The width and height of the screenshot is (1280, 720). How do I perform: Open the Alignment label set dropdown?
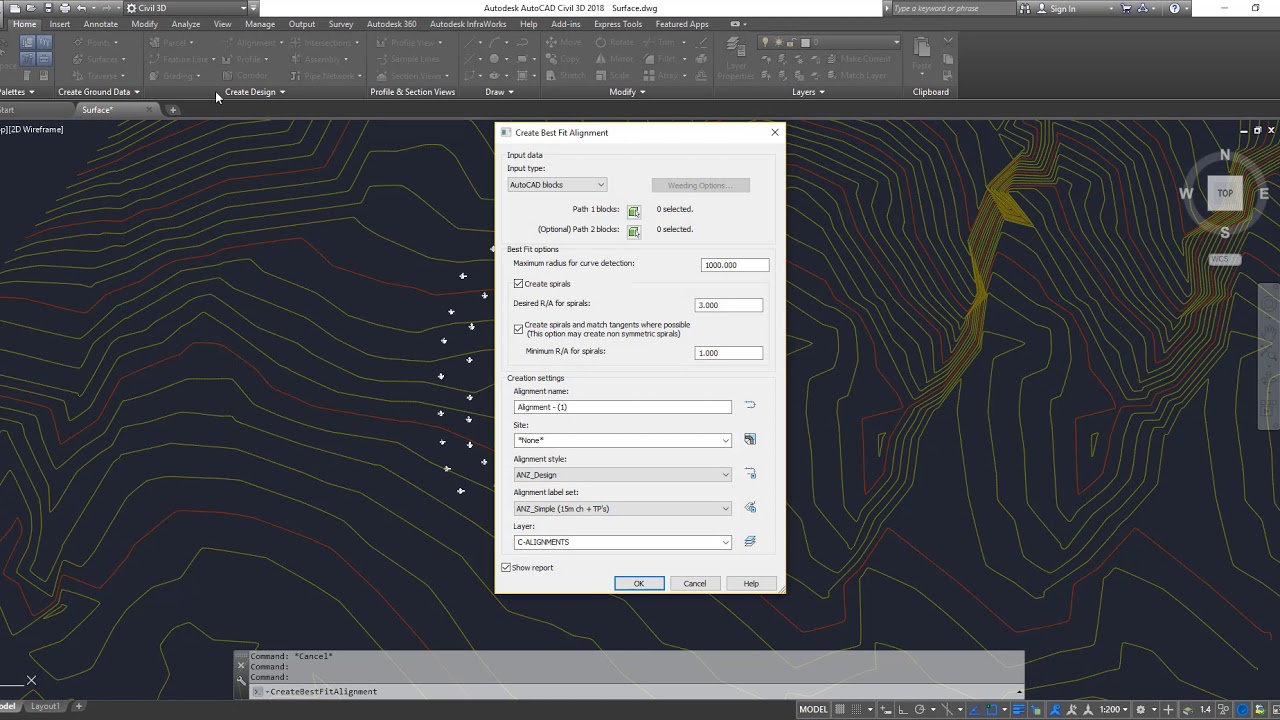click(x=622, y=509)
